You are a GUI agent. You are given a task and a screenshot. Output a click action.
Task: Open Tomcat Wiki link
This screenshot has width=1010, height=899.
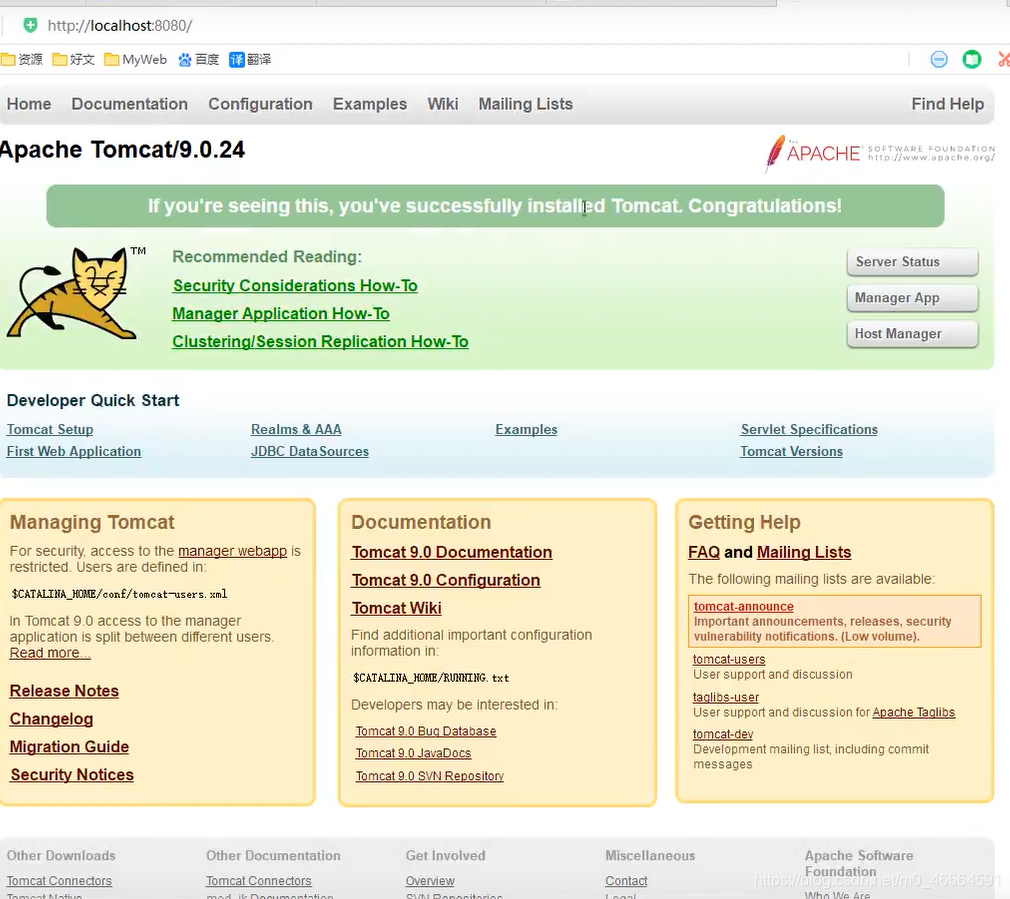397,609
